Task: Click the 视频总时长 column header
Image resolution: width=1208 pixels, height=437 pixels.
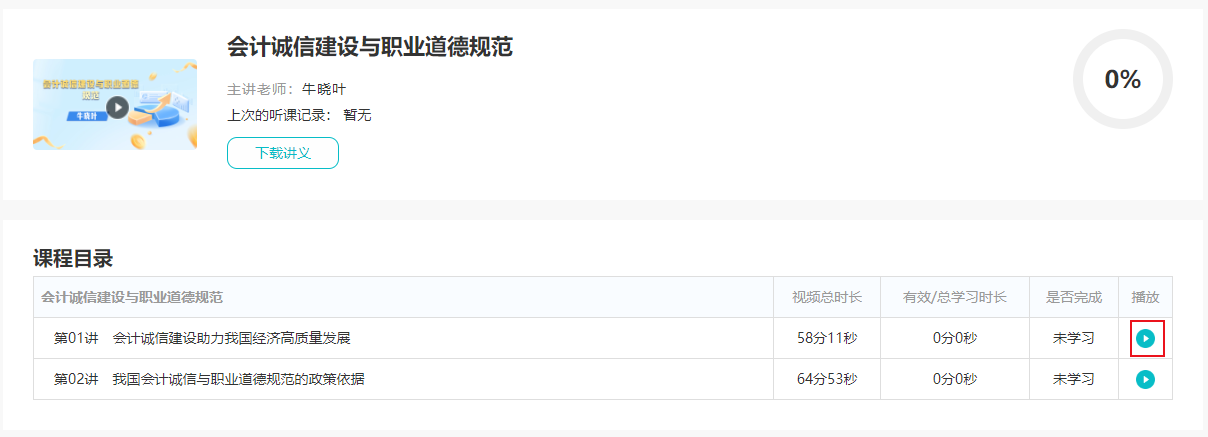Action: (x=827, y=297)
